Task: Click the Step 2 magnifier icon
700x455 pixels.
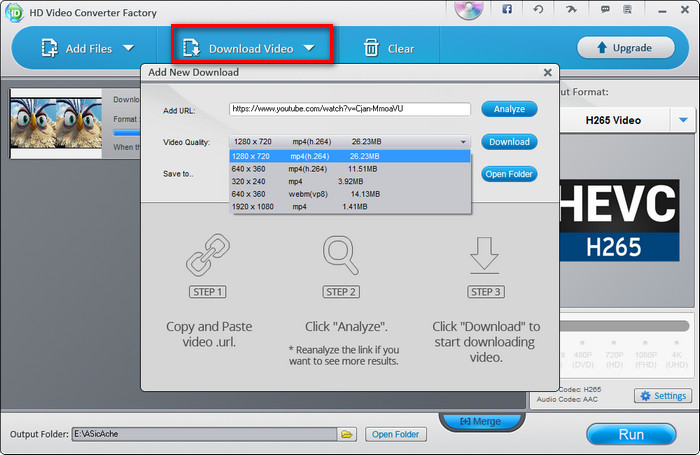Action: 341,255
